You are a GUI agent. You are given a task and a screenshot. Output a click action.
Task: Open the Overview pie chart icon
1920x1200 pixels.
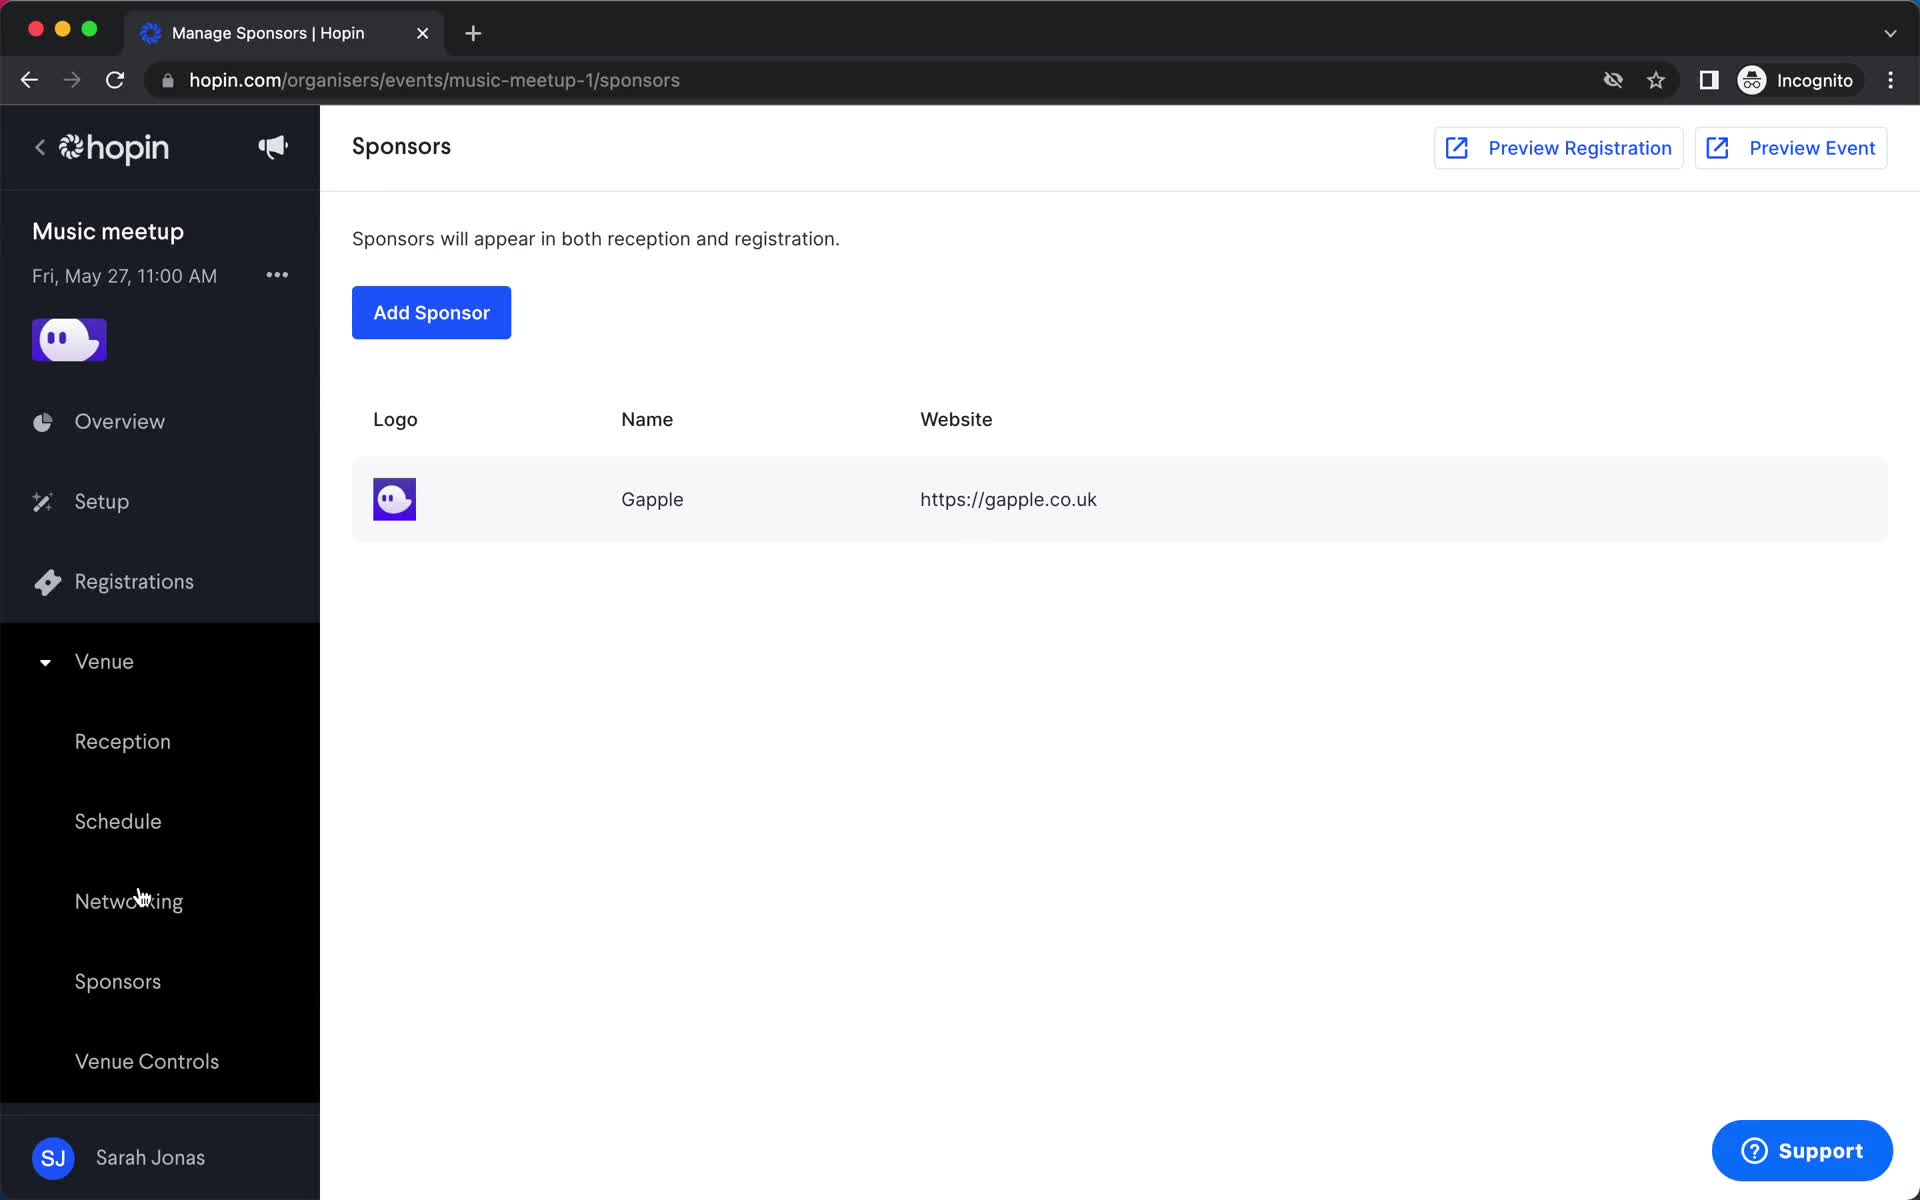coord(43,422)
